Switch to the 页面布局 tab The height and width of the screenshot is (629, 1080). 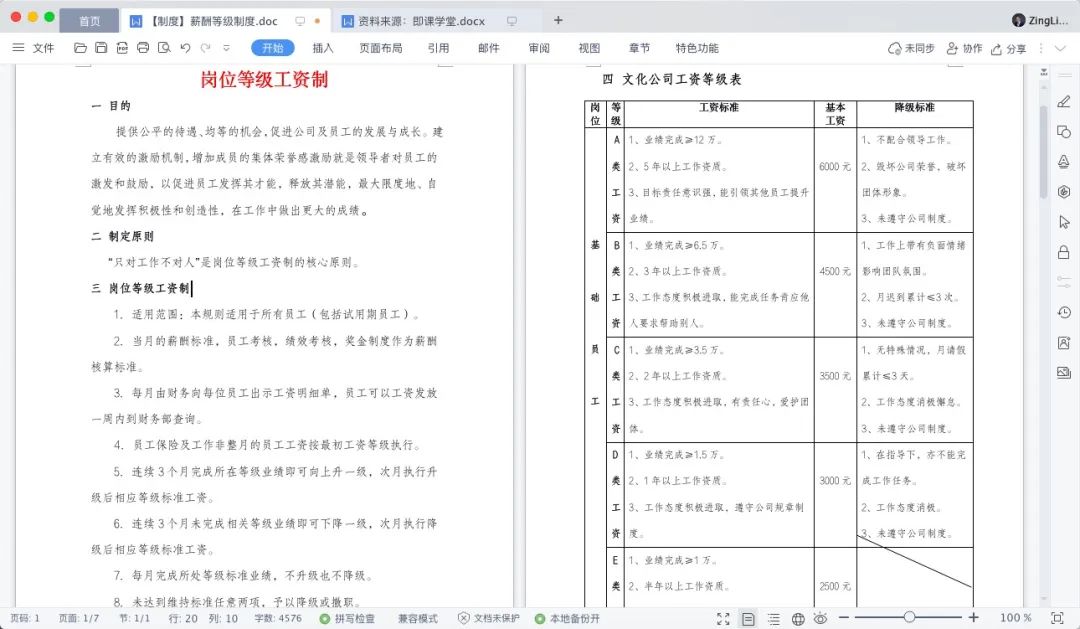tap(380, 48)
